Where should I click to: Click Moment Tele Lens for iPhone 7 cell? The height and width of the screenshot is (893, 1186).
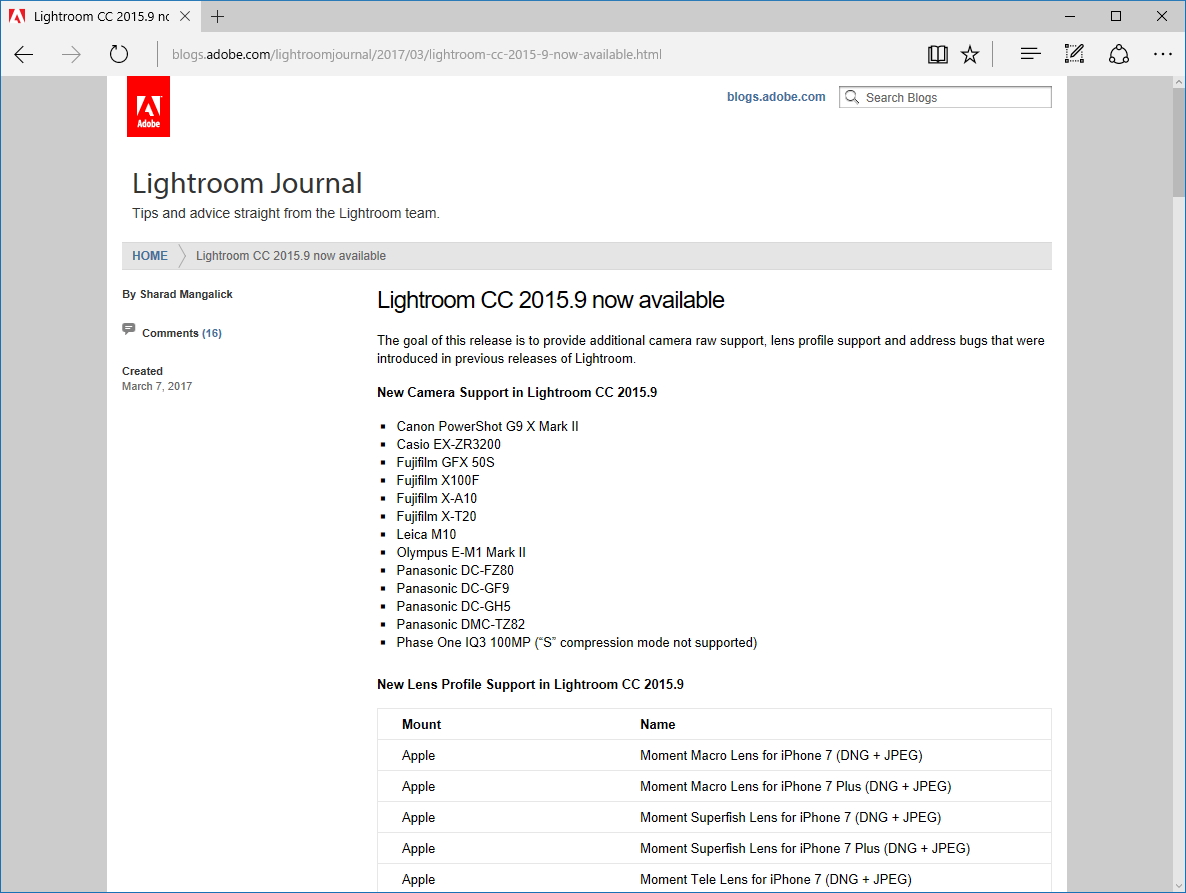(x=775, y=879)
